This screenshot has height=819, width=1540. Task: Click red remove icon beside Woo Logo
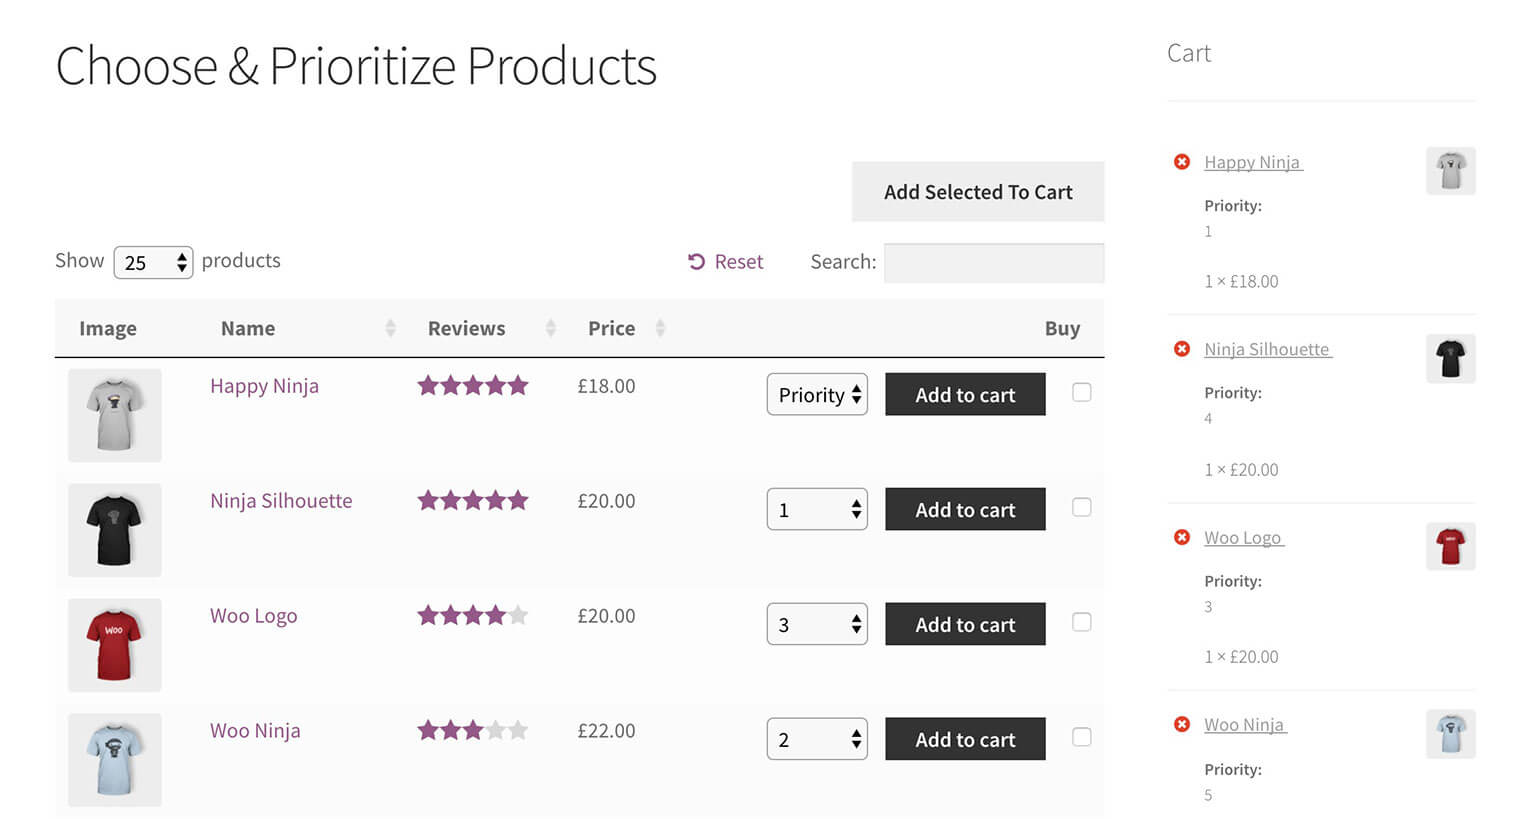(x=1182, y=537)
